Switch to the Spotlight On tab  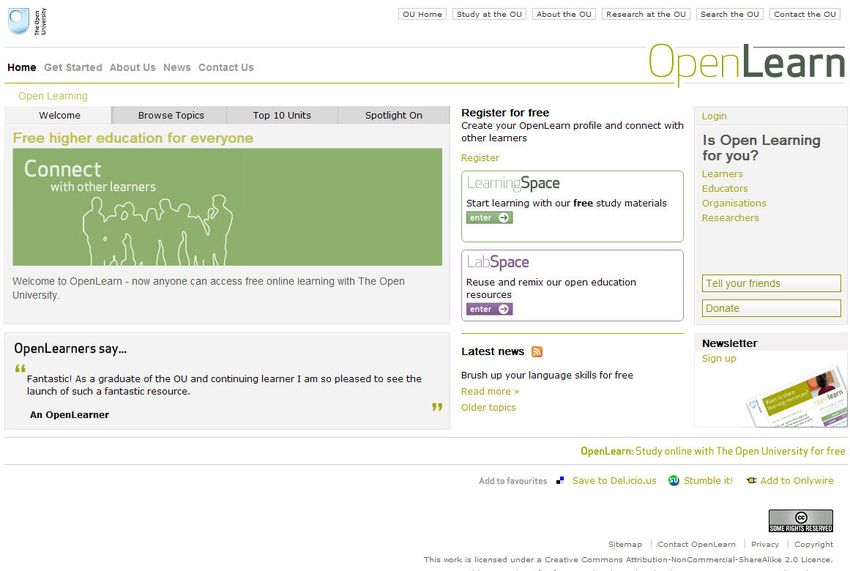point(394,115)
